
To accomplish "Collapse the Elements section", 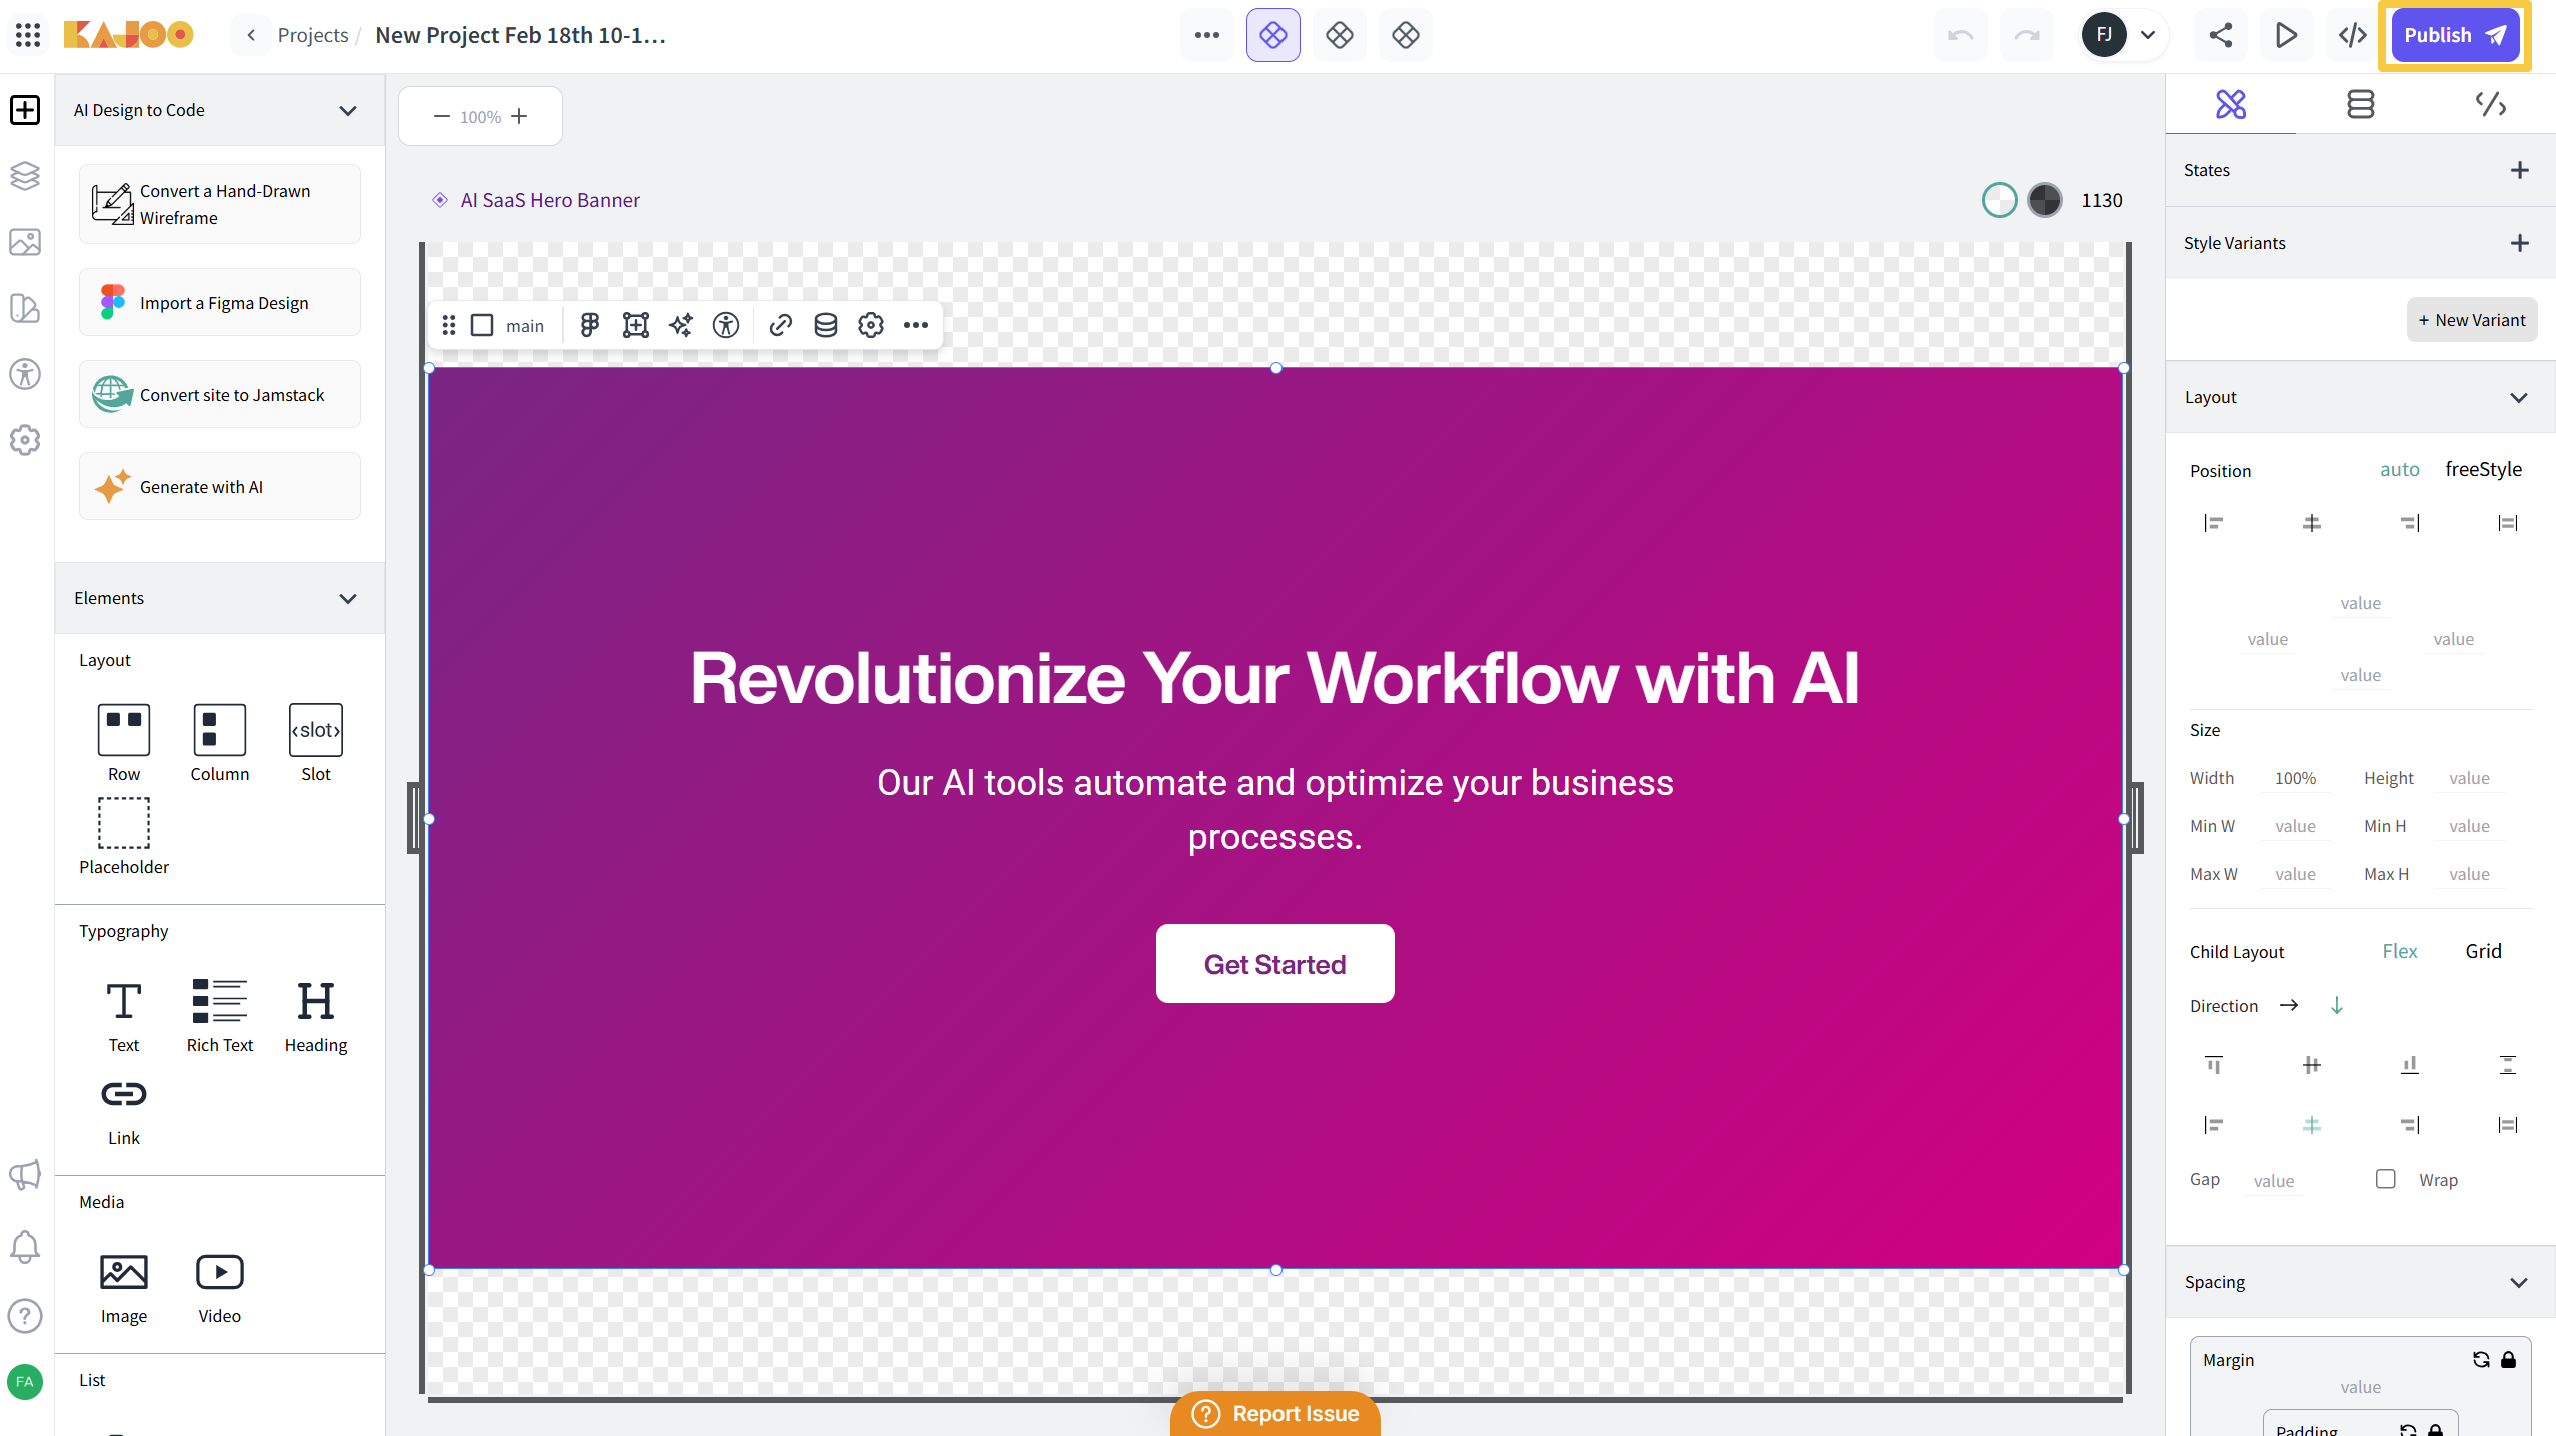I will (348, 598).
